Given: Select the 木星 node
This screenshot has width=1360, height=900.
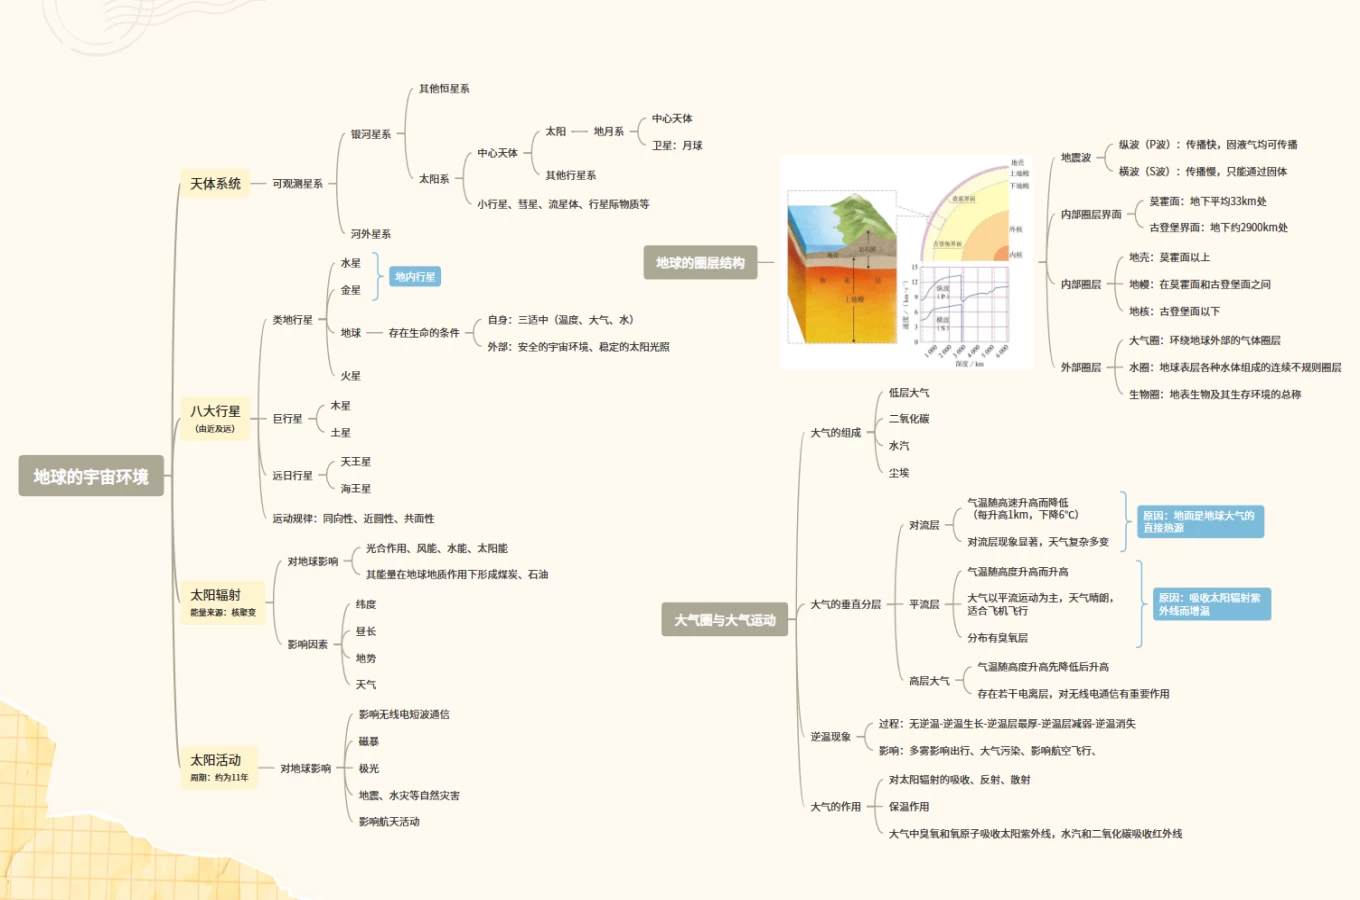Looking at the screenshot, I should point(340,406).
